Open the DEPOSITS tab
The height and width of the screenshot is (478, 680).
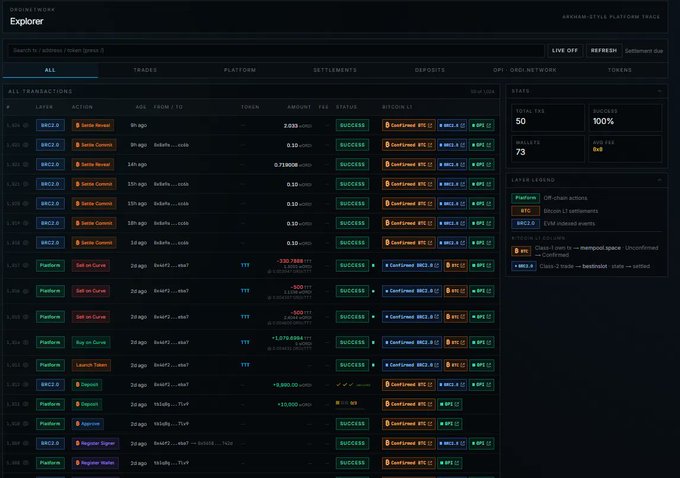430,70
